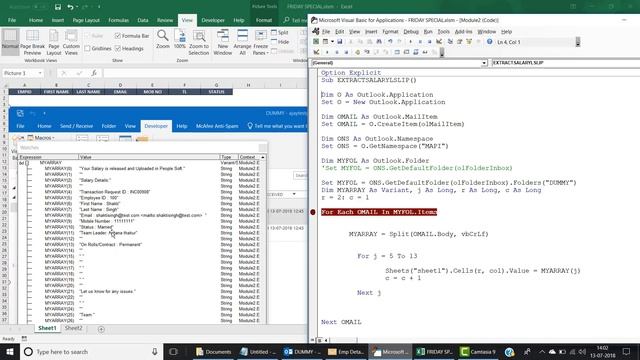Click the New Window button
Image resolution: width=640 pixels, height=360 pixels.
coord(222,42)
